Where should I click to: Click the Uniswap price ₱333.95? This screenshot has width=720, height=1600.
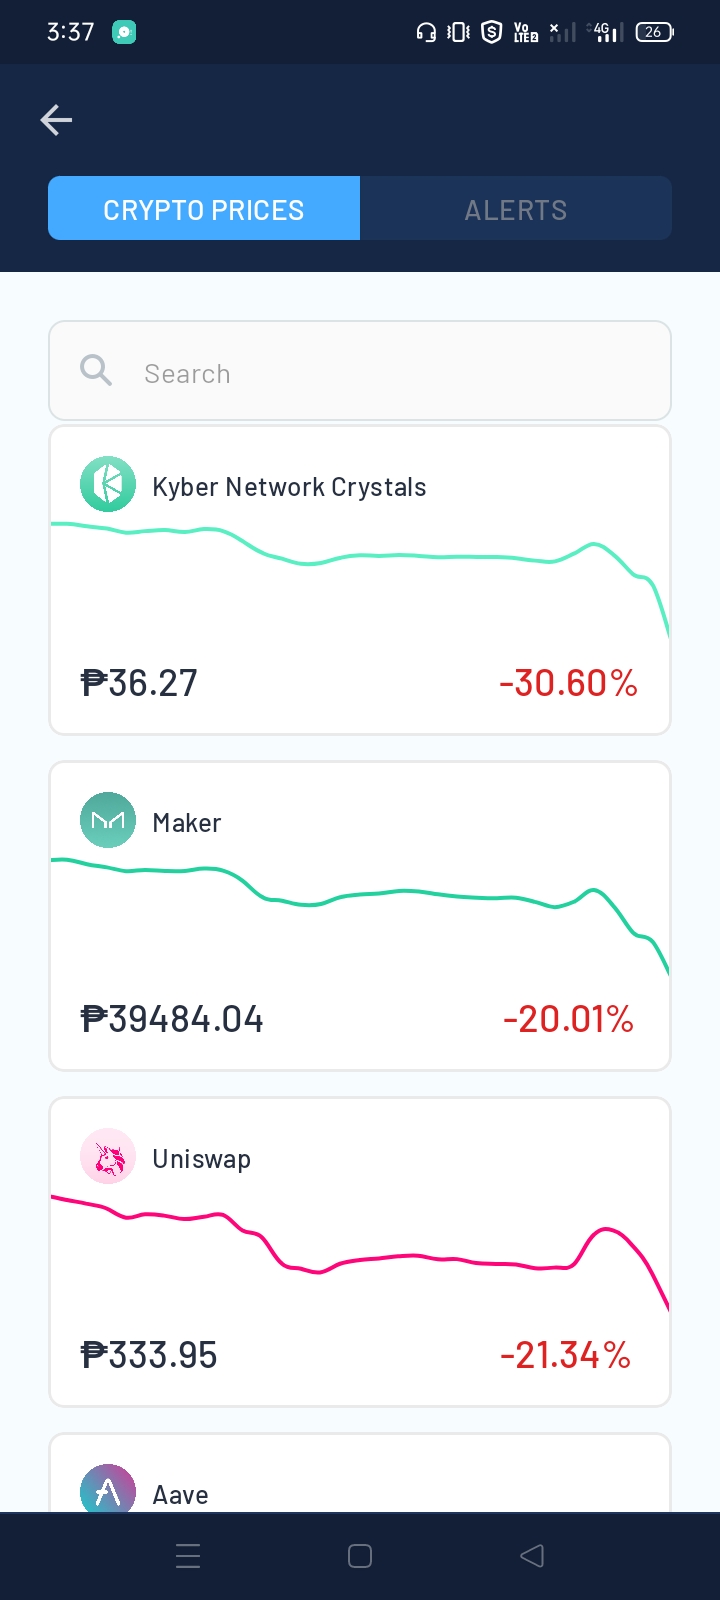pyautogui.click(x=149, y=1355)
